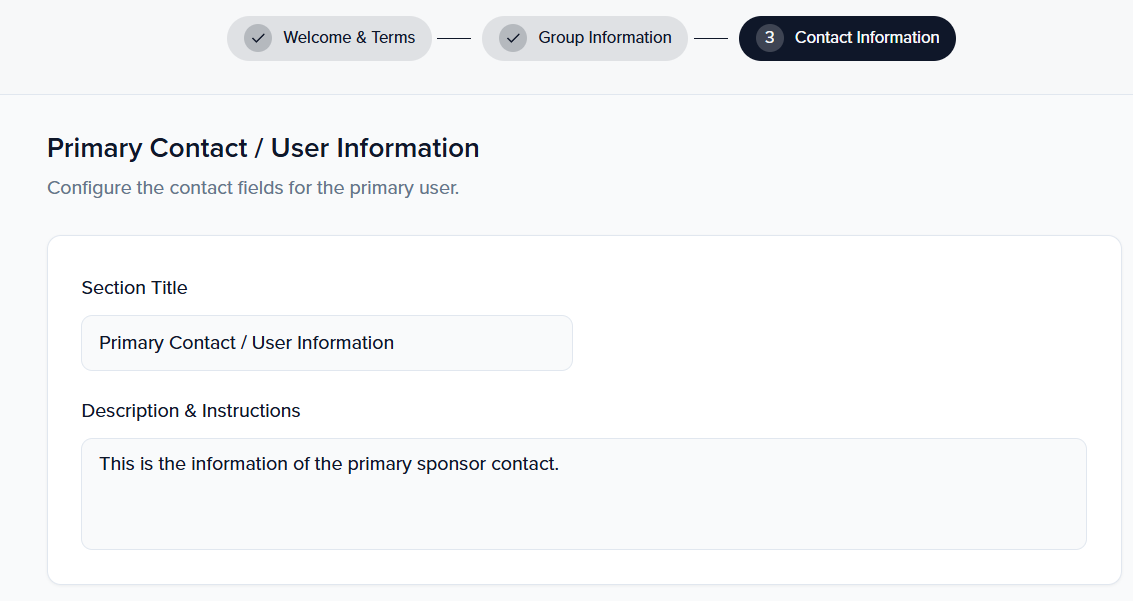Viewport: 1133px width, 601px height.
Task: Select the Contact Information step
Action: click(x=866, y=38)
